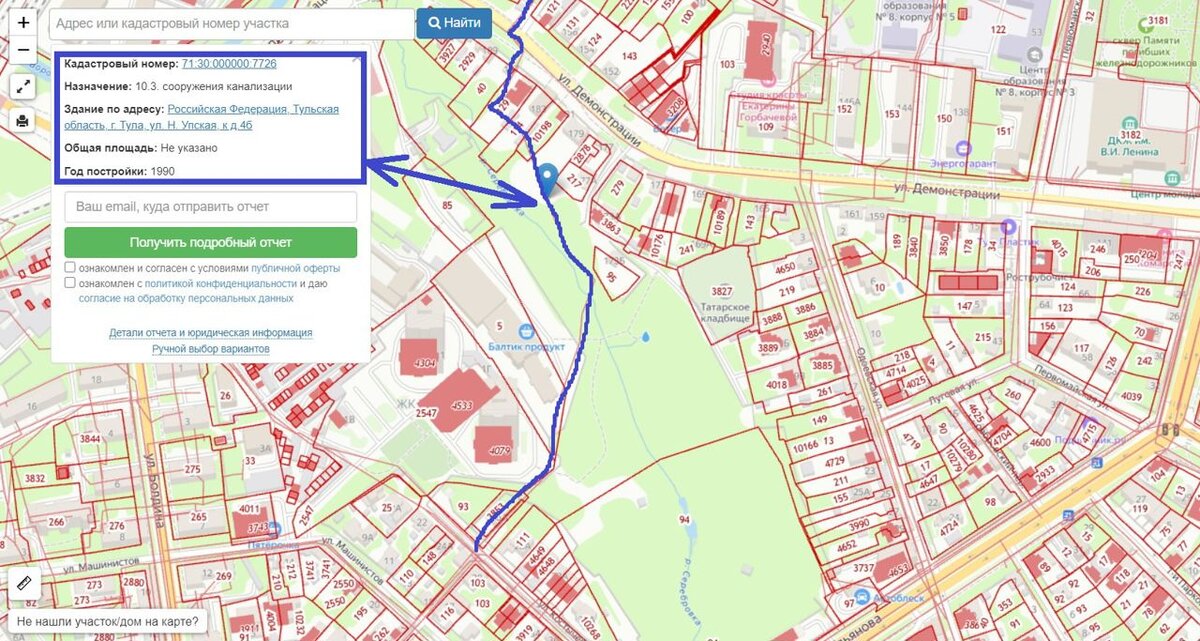Open the building address link in Тула
1200x641 pixels.
tap(201, 117)
